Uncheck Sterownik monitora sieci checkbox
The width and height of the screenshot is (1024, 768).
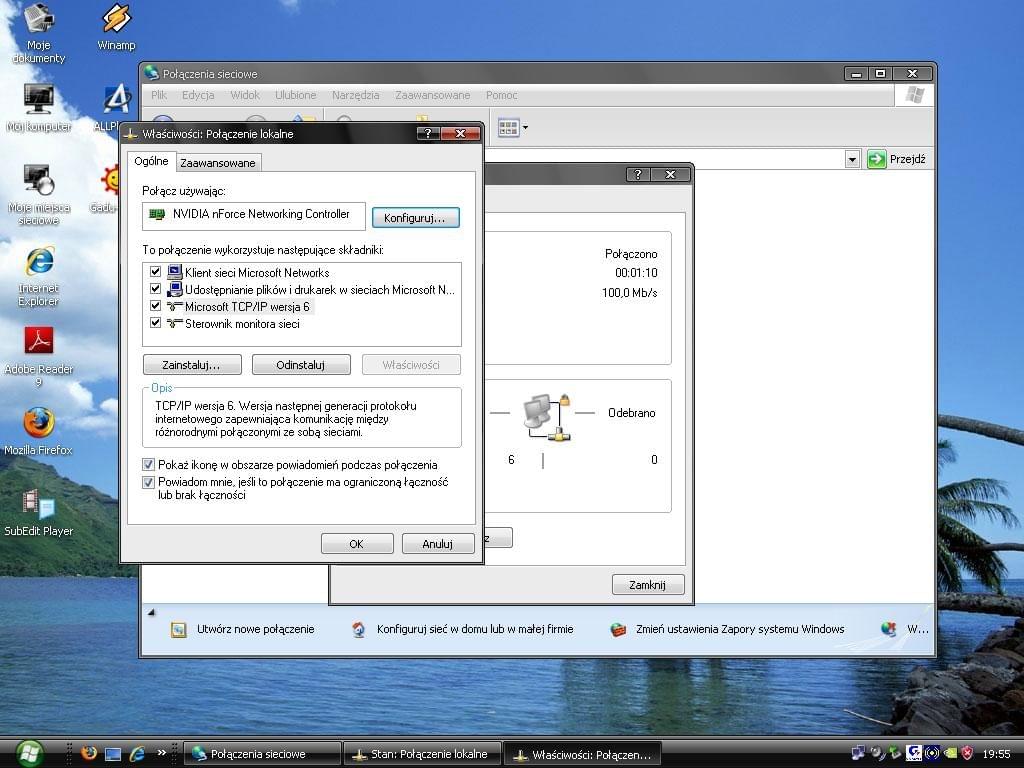click(155, 323)
